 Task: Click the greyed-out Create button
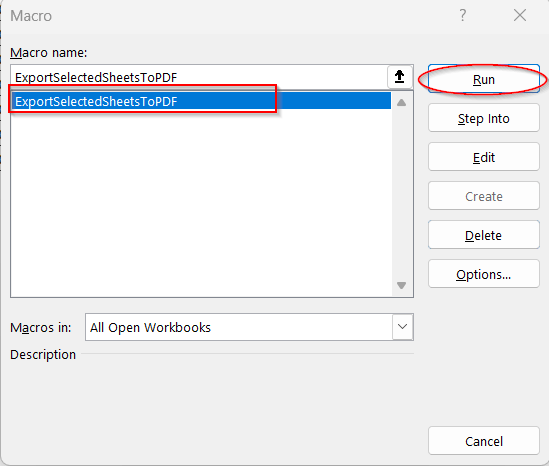(x=484, y=196)
